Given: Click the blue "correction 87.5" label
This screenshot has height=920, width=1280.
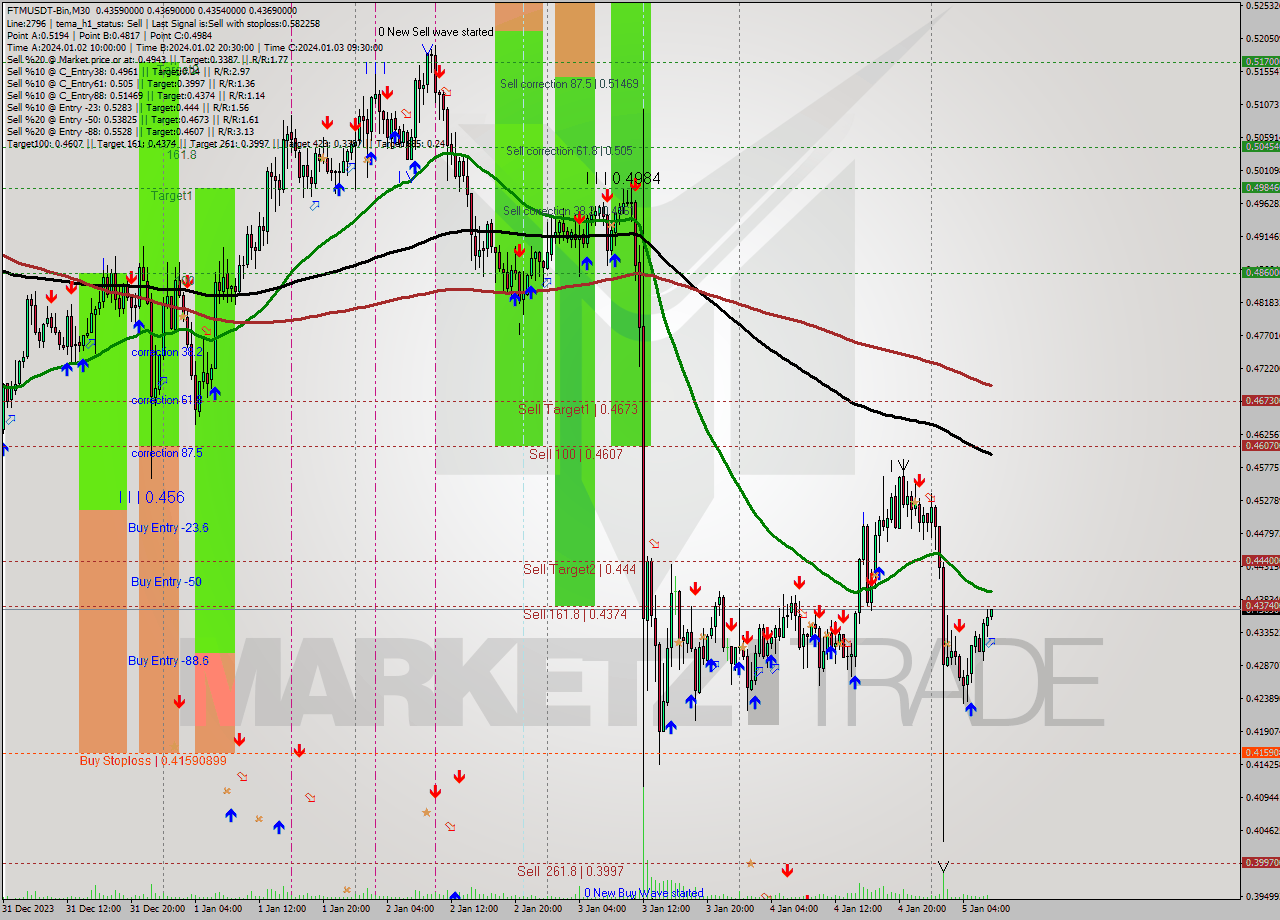Looking at the screenshot, I should [x=167, y=453].
